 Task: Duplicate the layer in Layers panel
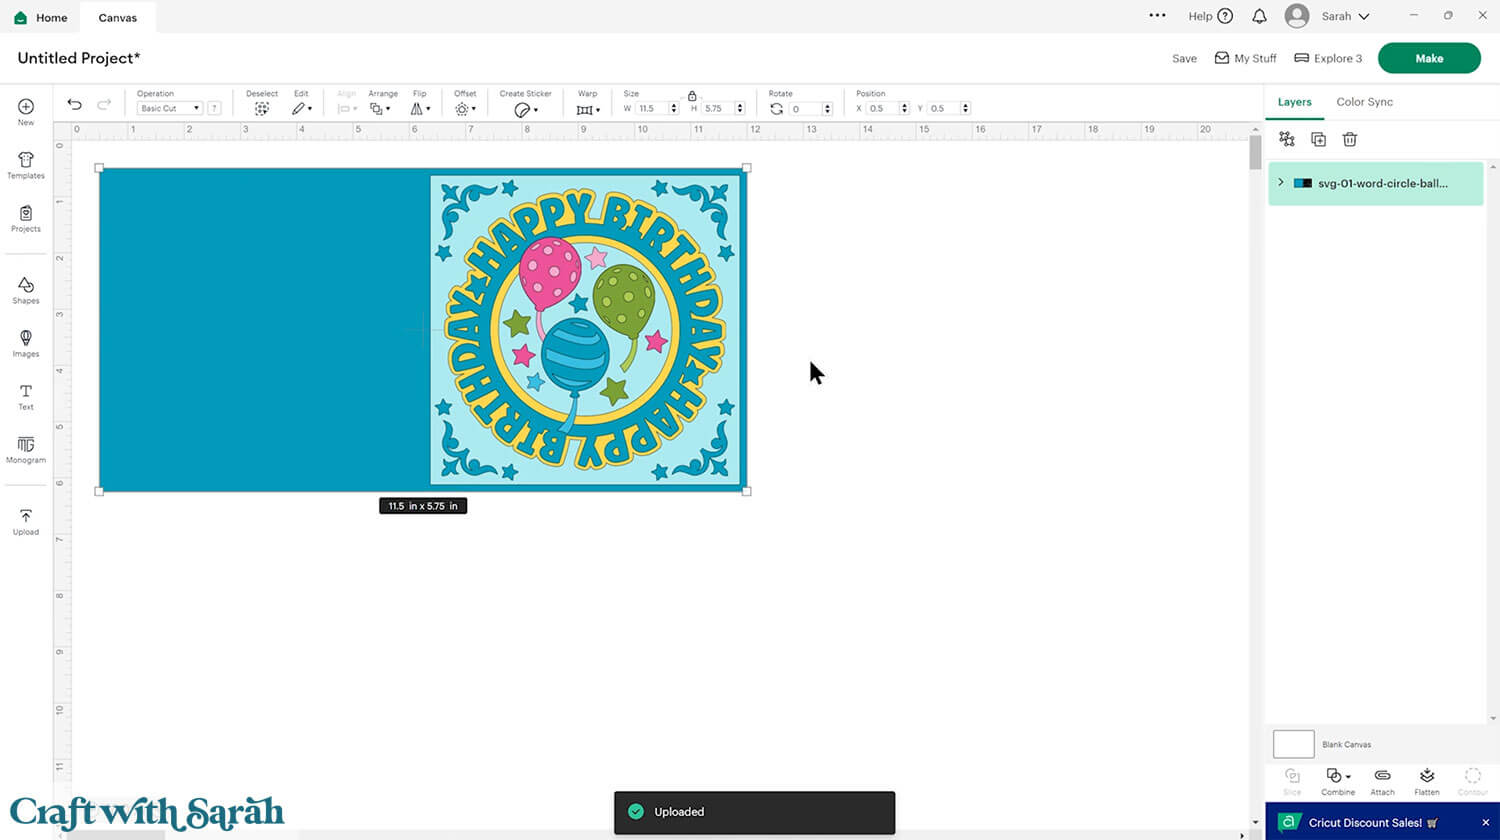point(1318,140)
